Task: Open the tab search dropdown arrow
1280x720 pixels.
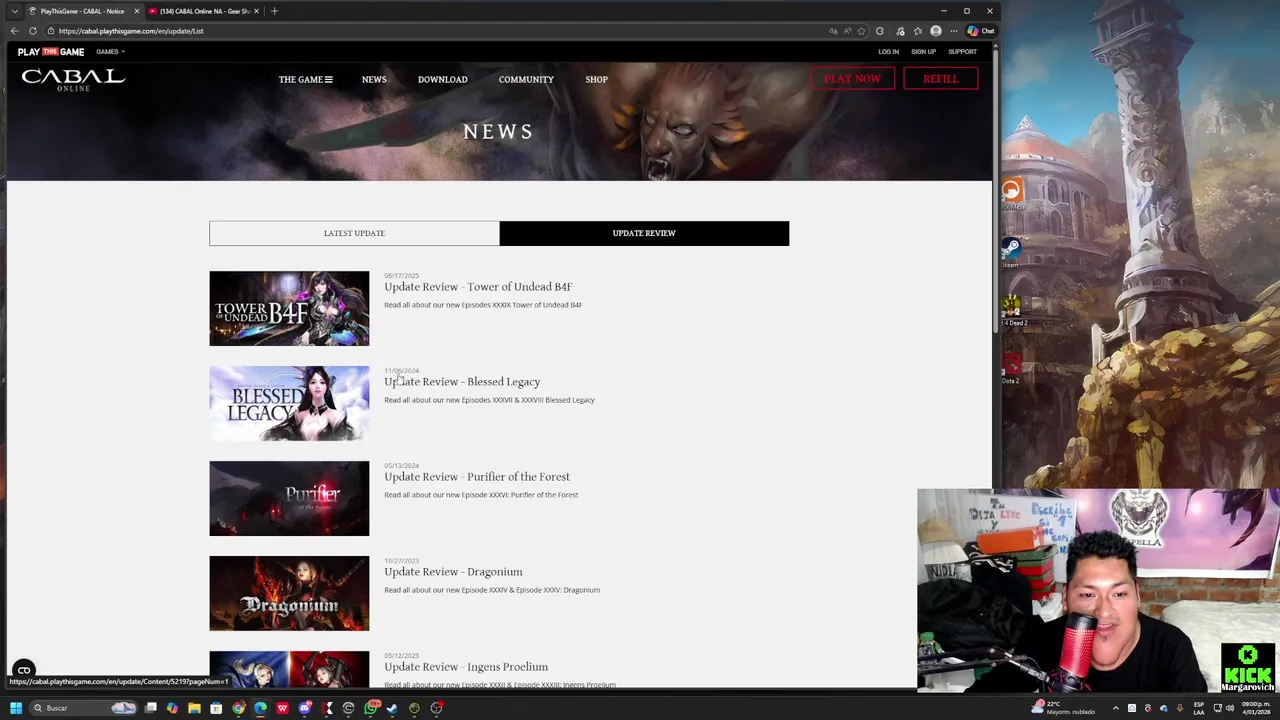Action: click(x=14, y=11)
